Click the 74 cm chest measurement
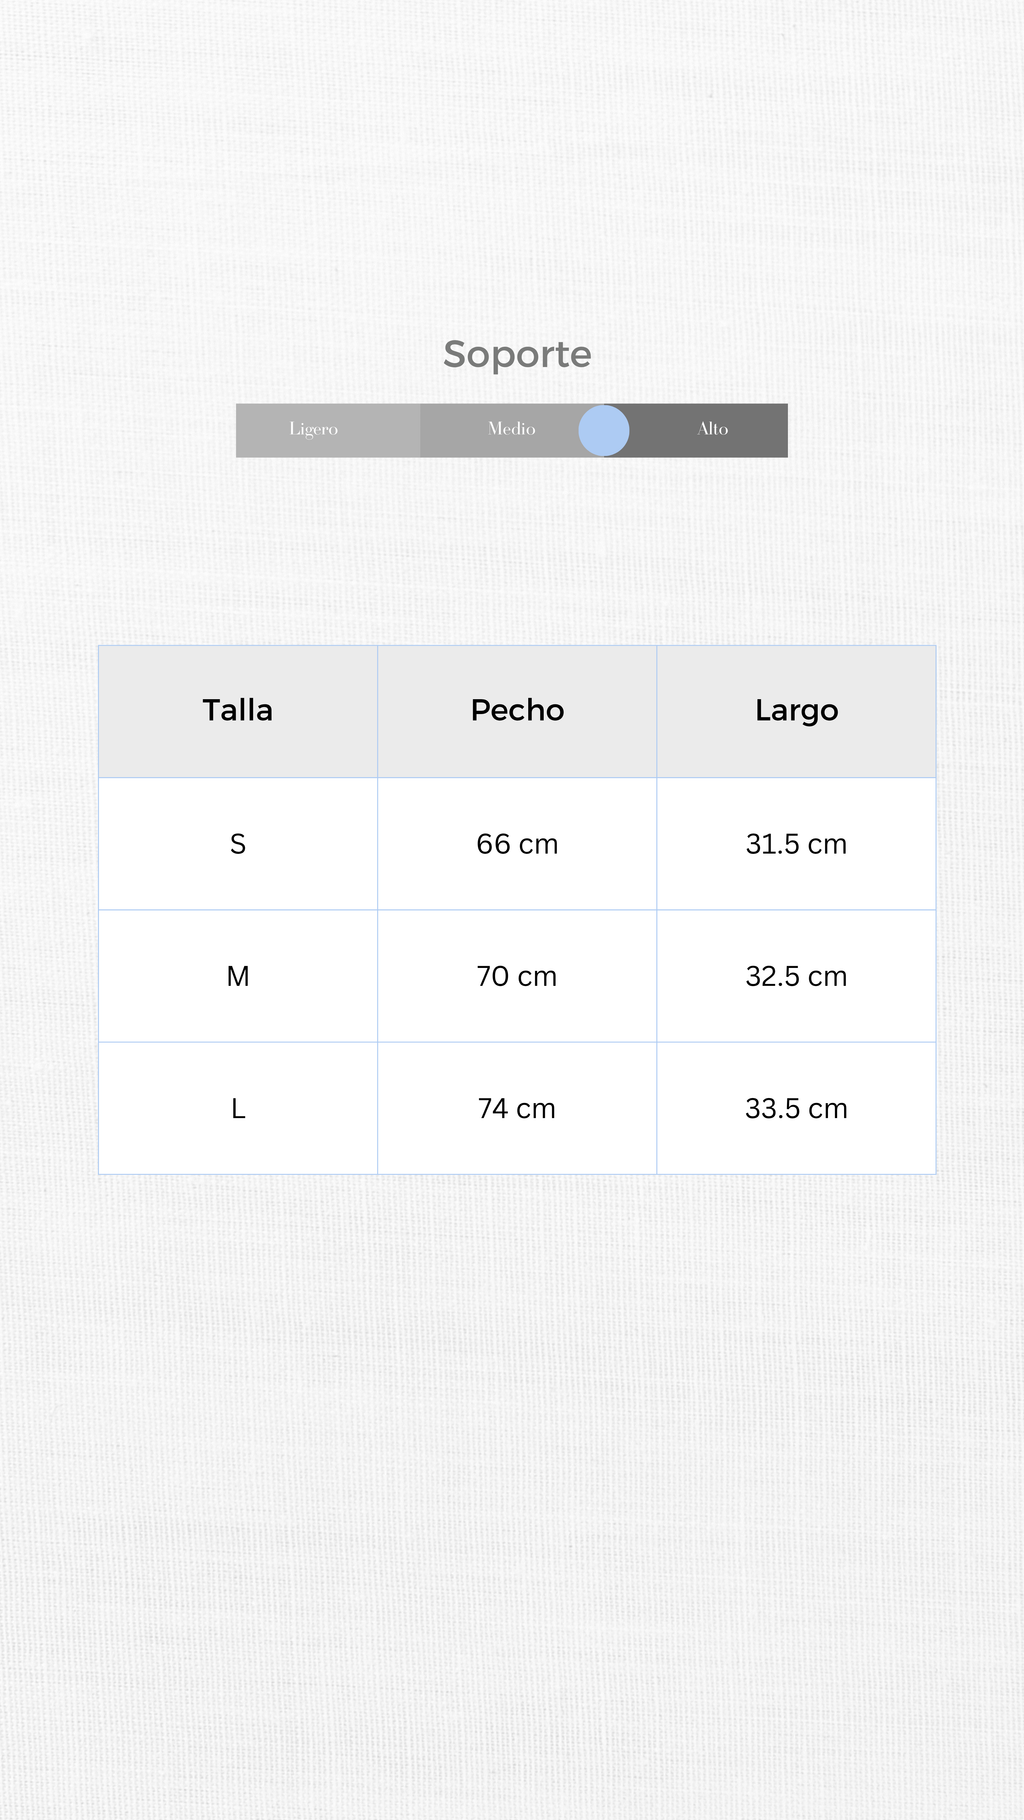This screenshot has height=1820, width=1024. click(517, 1108)
